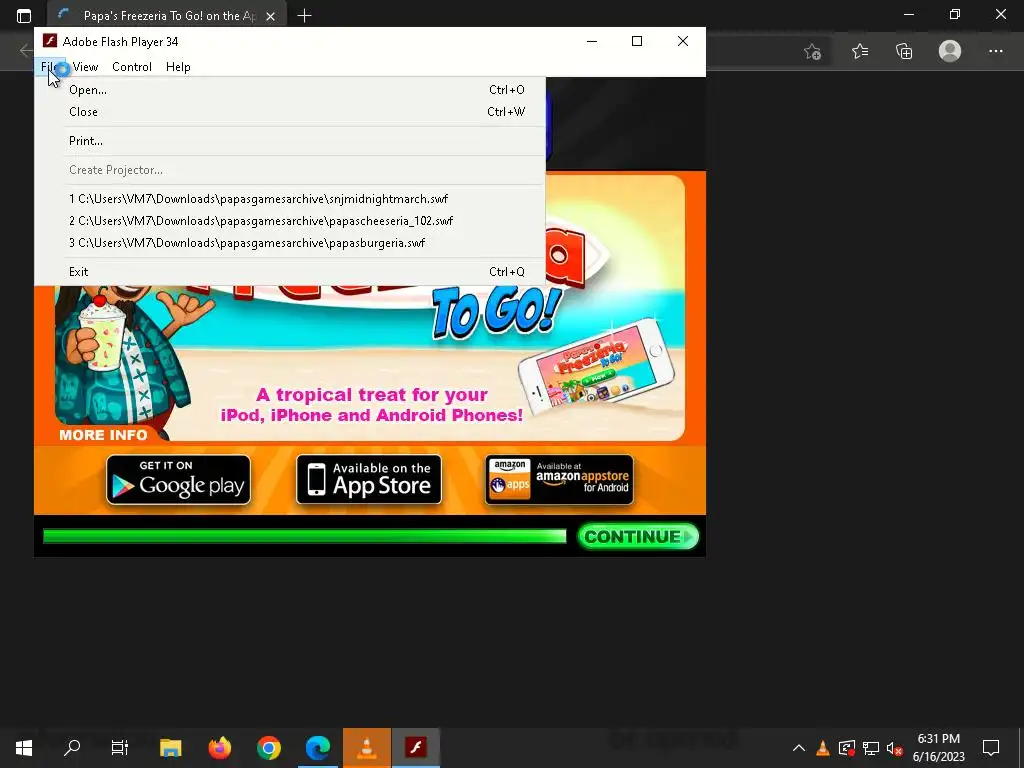Image resolution: width=1024 pixels, height=768 pixels.
Task: Open Edge Collections
Action: coord(904,51)
